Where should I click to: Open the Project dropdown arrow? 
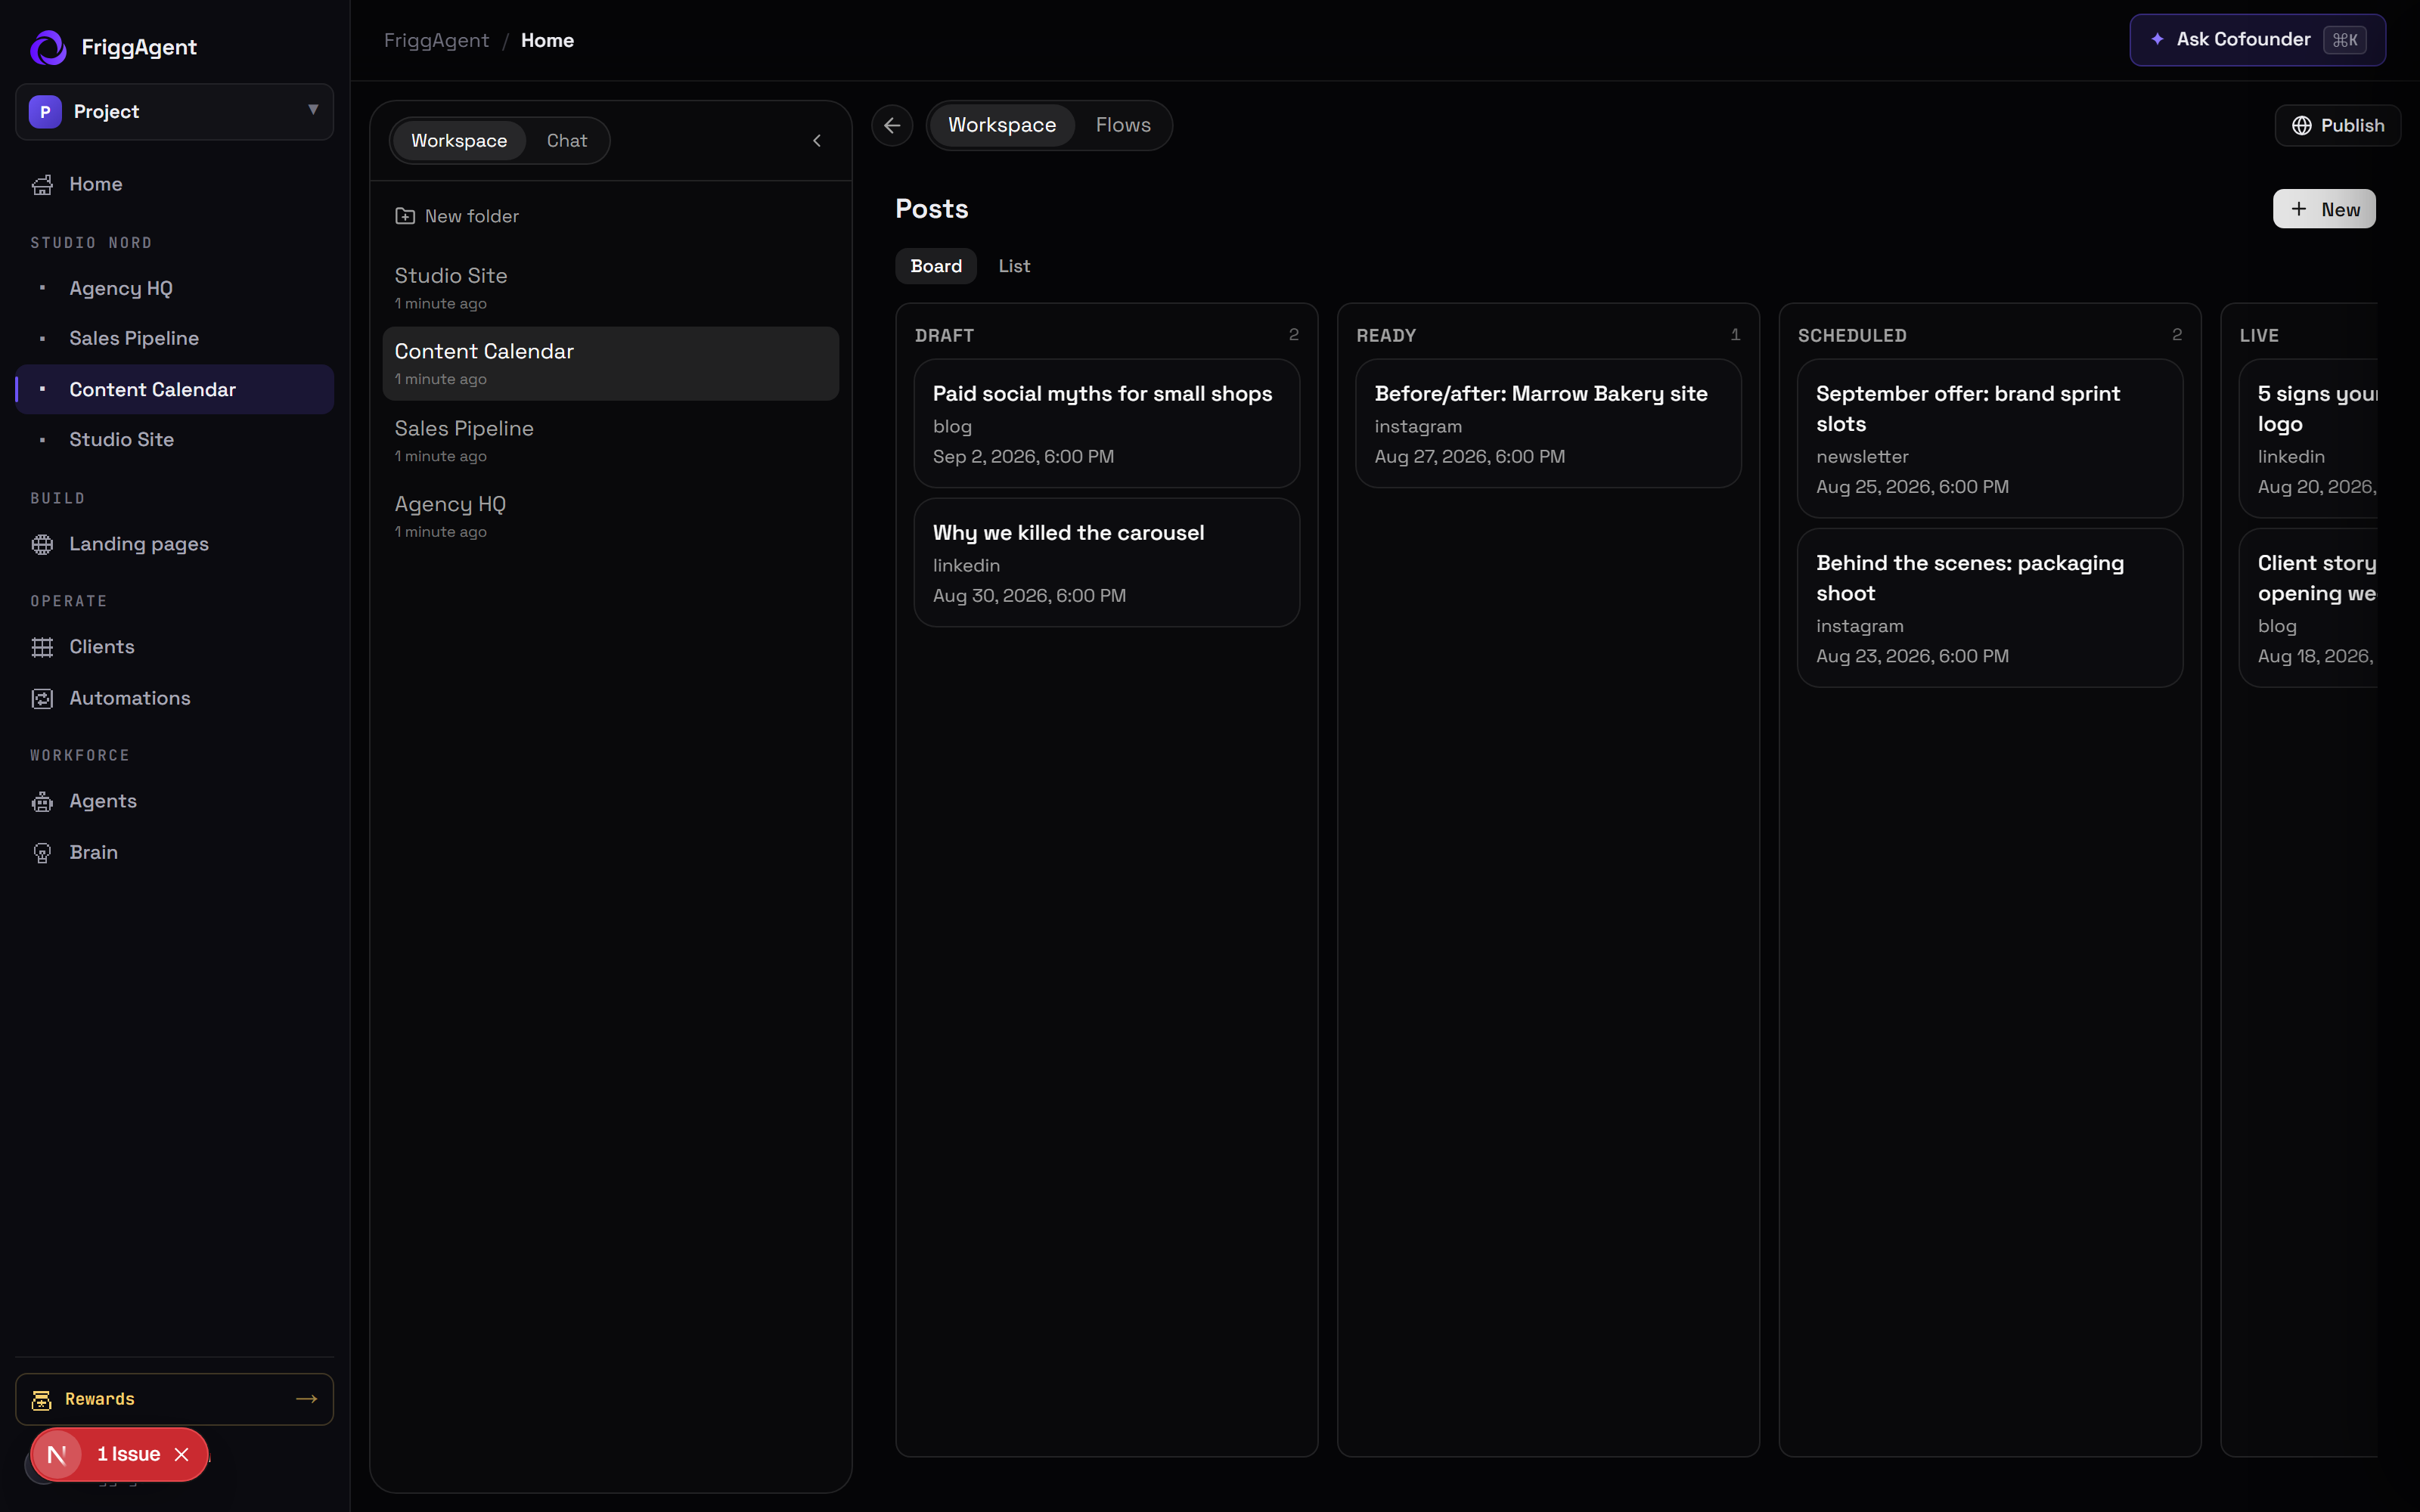click(x=313, y=110)
